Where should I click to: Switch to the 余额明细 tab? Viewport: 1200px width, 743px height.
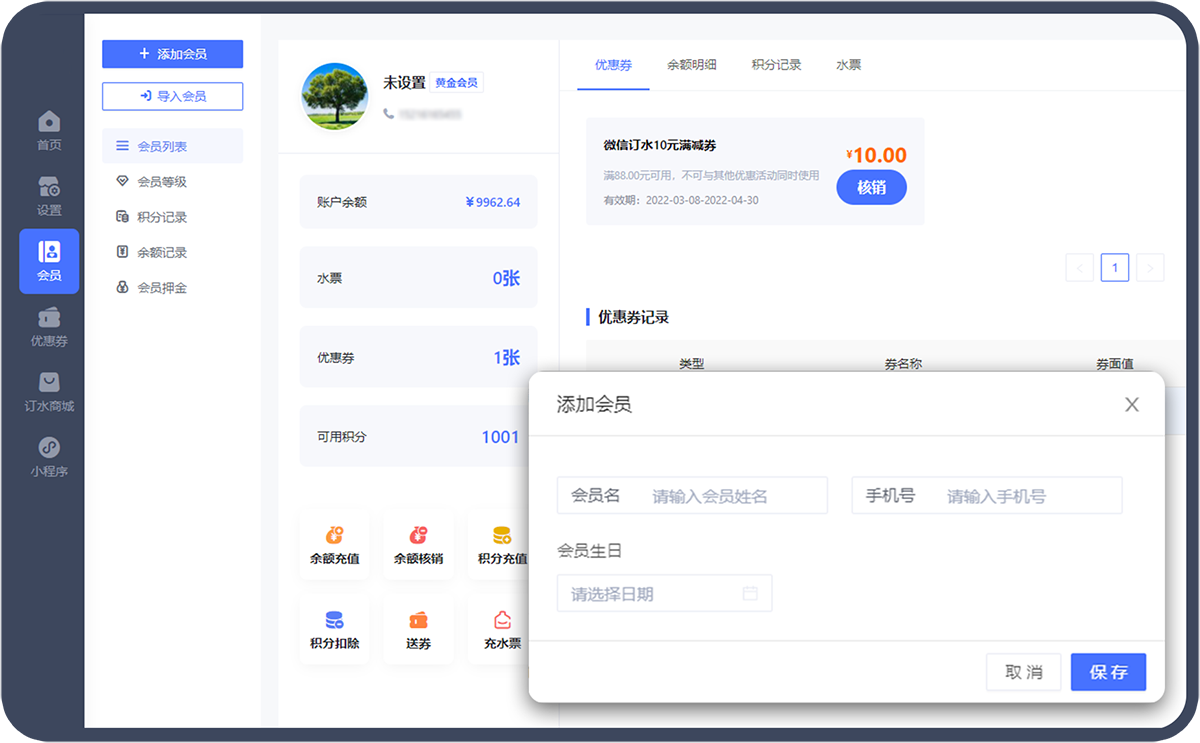(692, 65)
